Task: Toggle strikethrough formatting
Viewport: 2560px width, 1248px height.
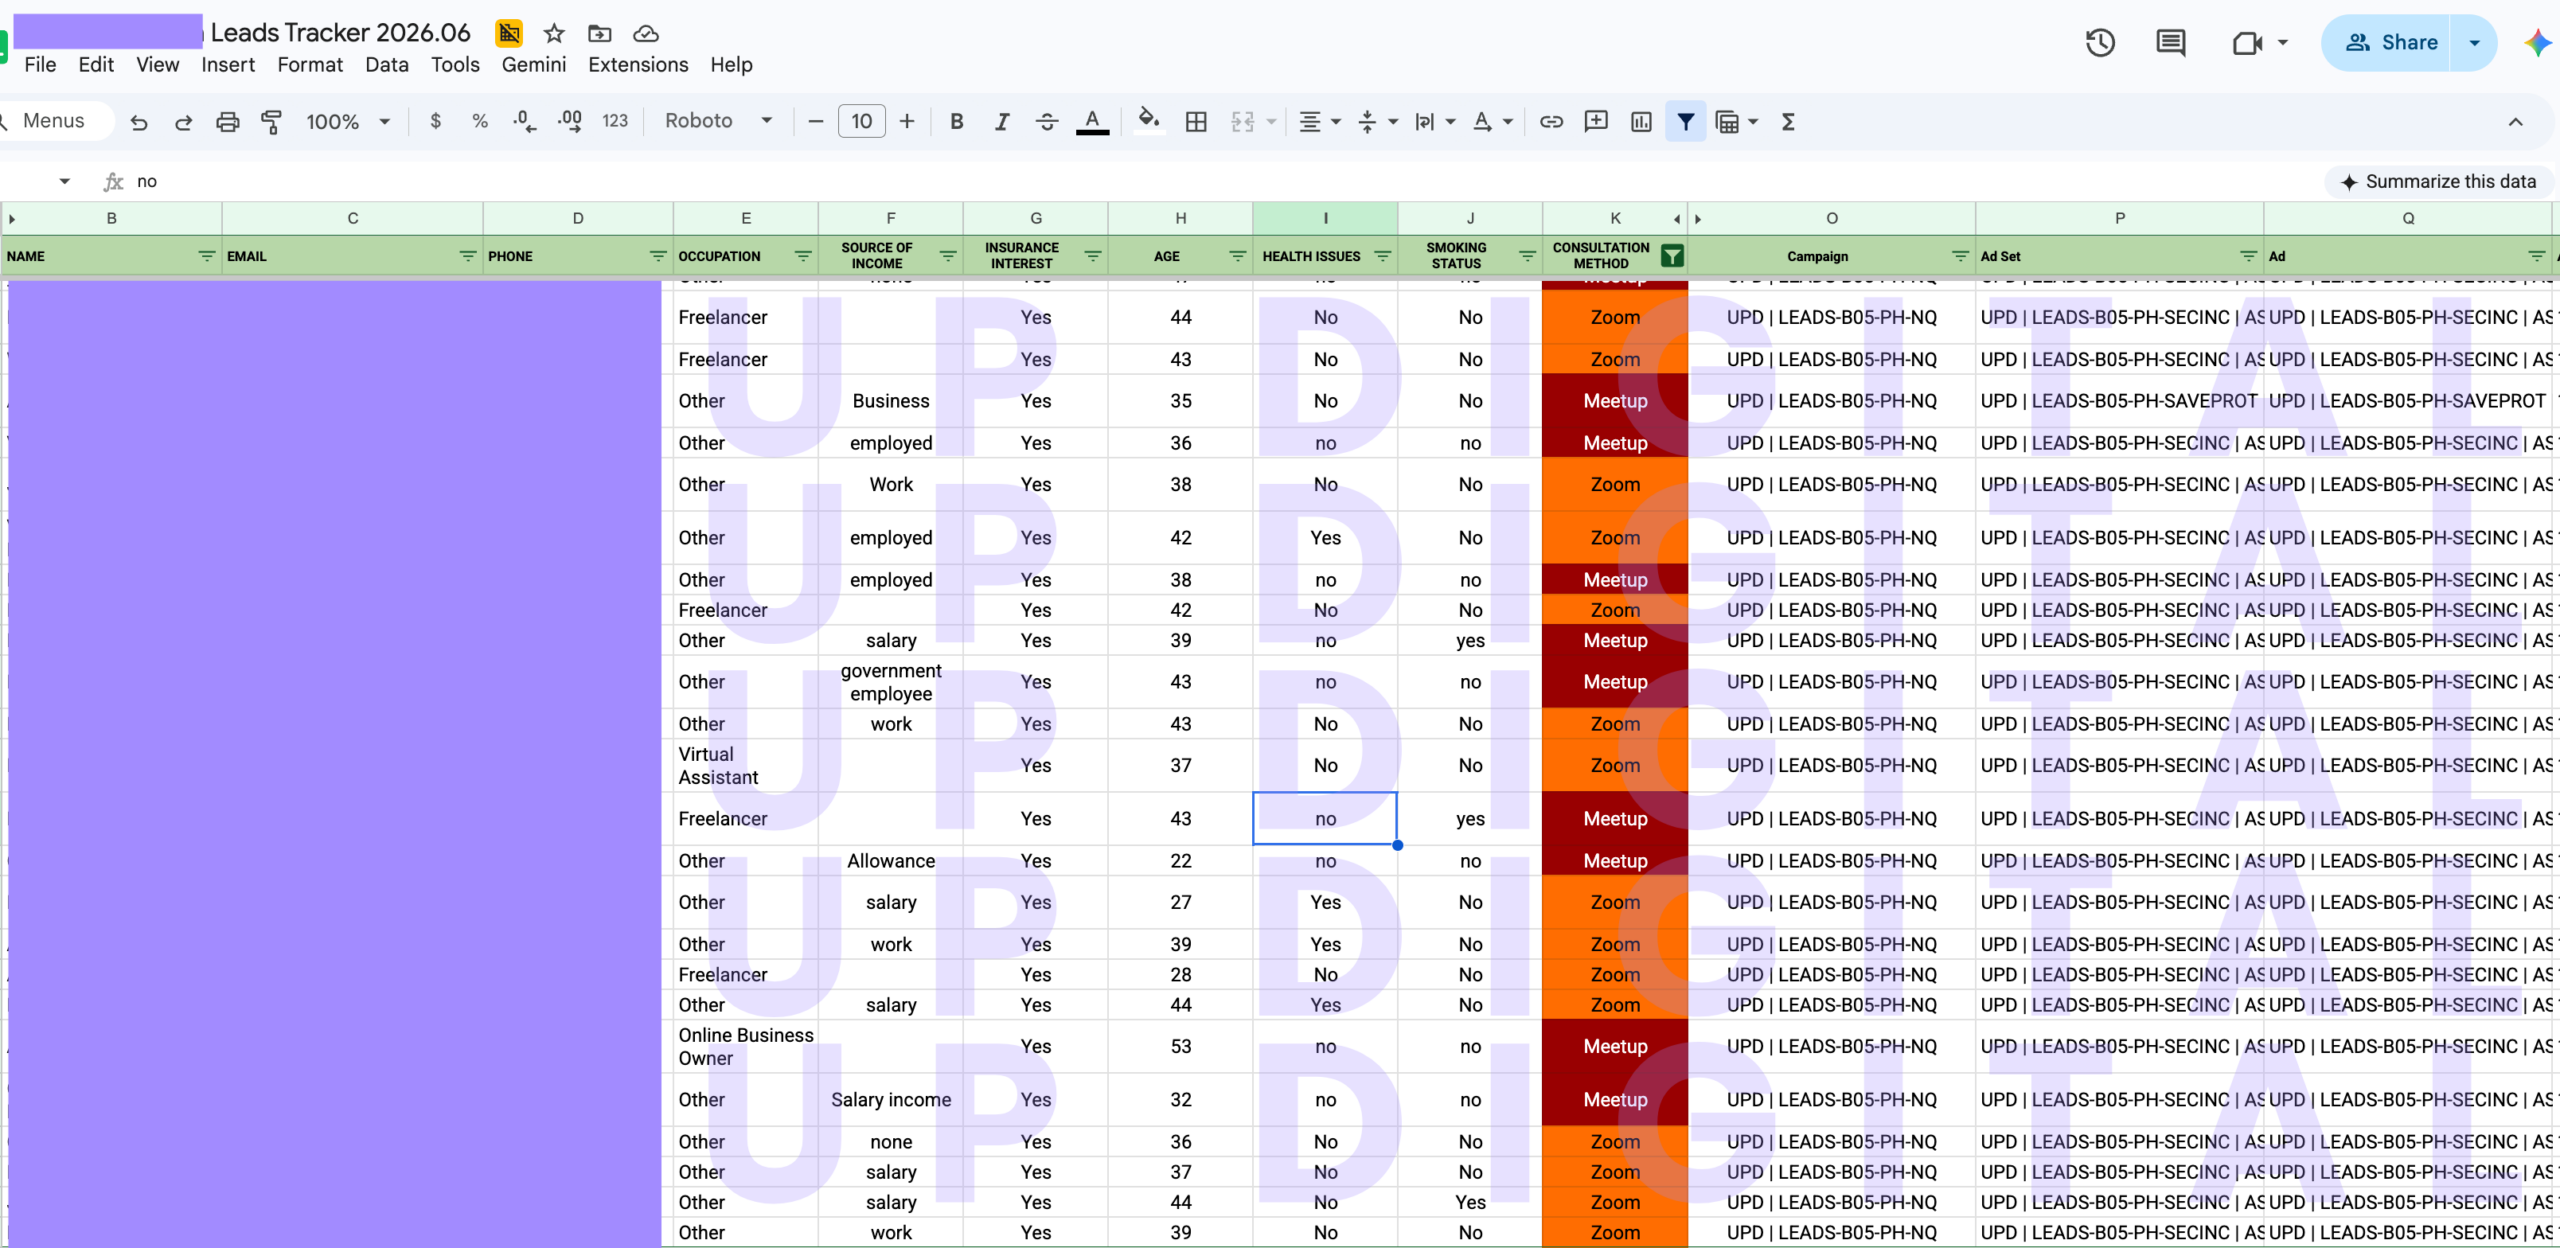Action: tap(1047, 122)
